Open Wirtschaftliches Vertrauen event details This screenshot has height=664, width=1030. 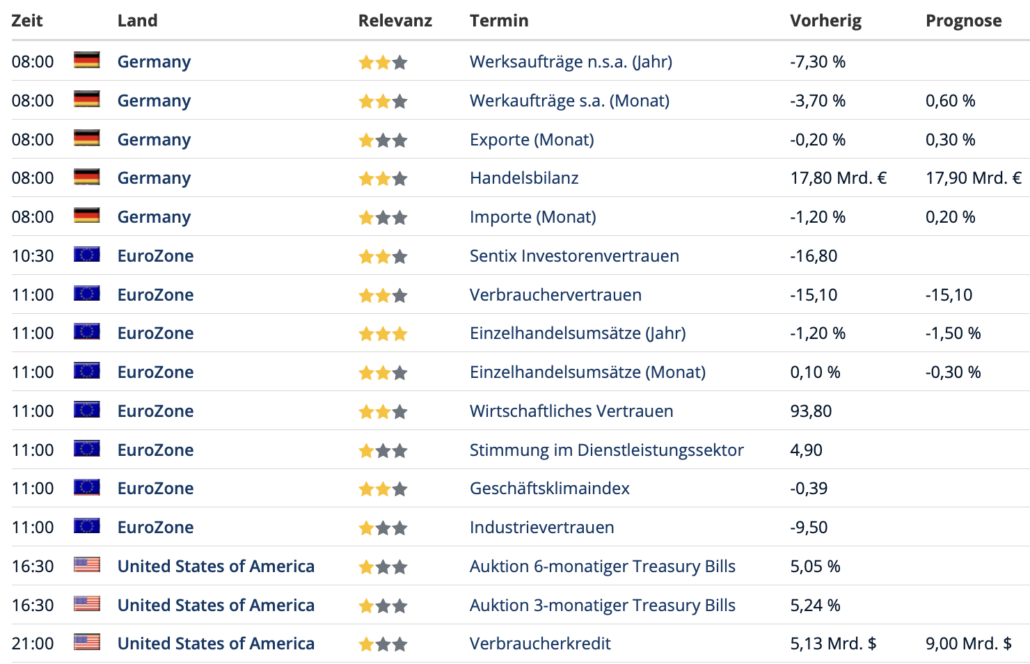click(571, 411)
